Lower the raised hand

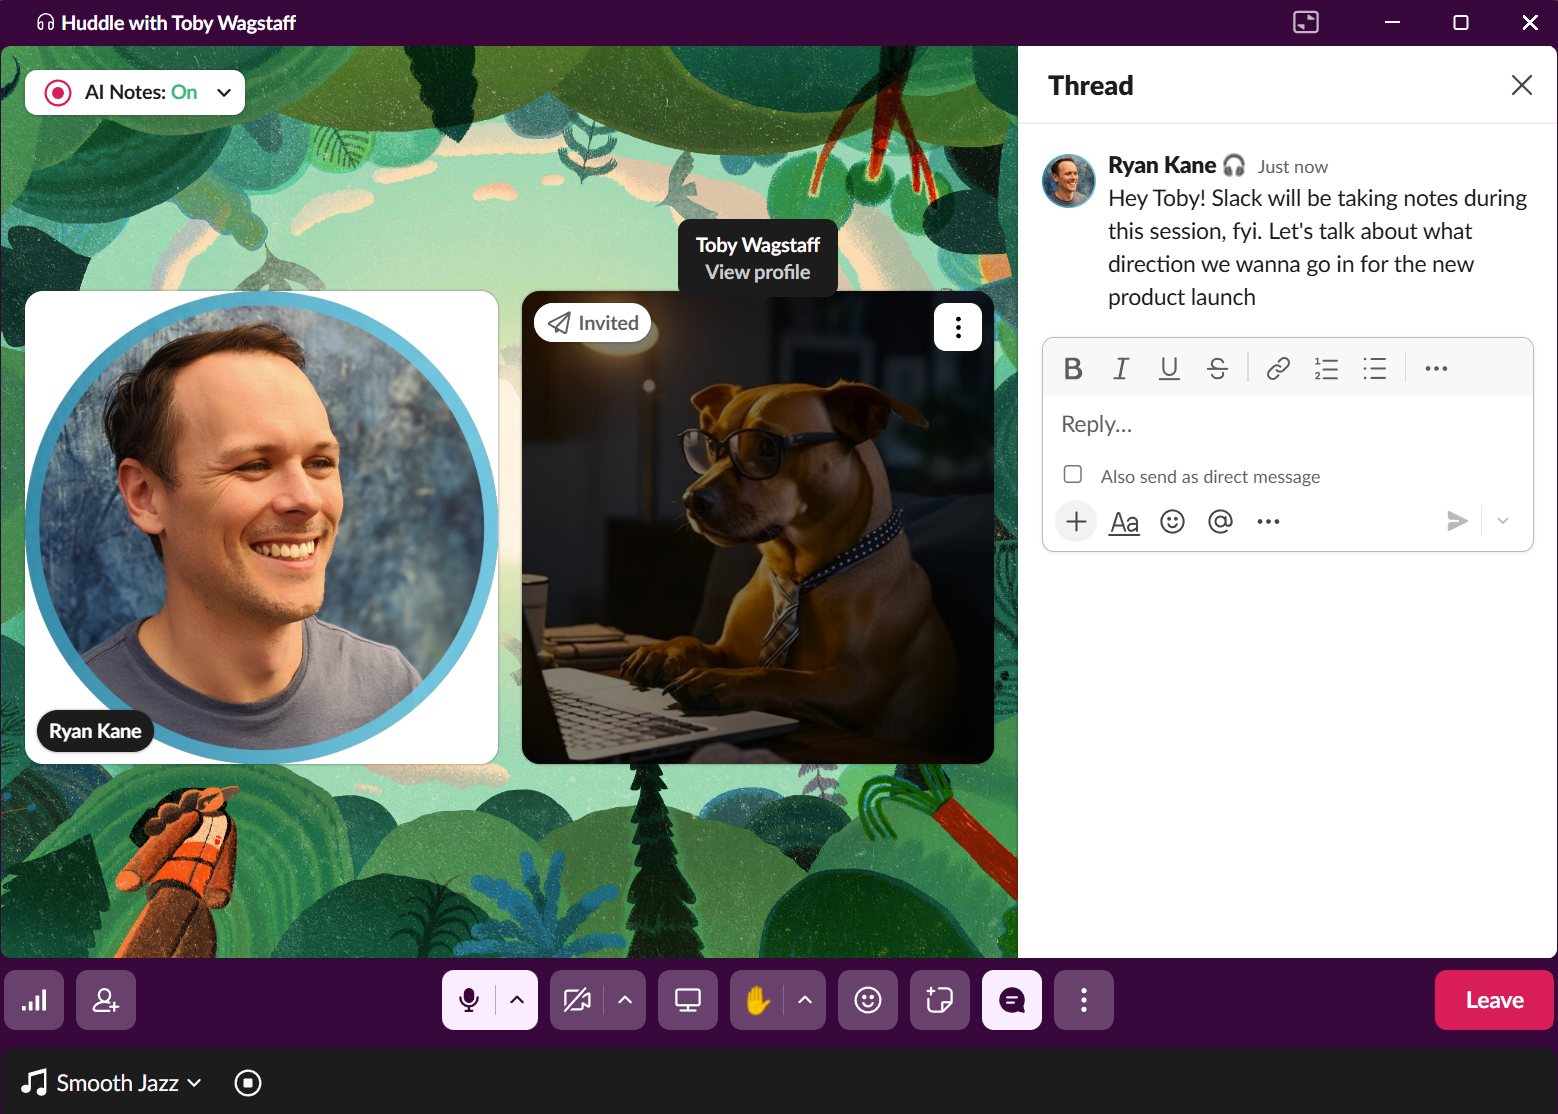[758, 1000]
